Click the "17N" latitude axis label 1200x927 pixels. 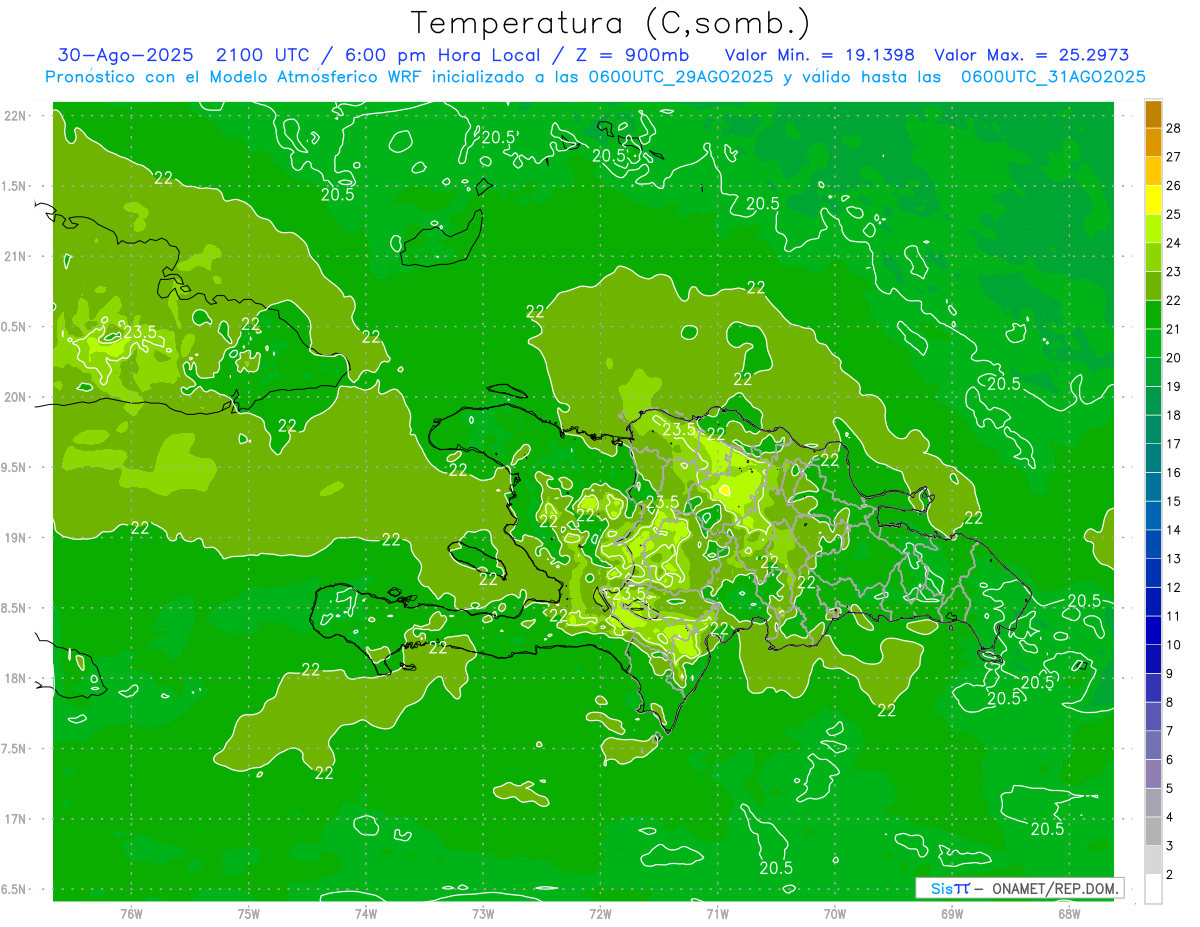[x=16, y=819]
